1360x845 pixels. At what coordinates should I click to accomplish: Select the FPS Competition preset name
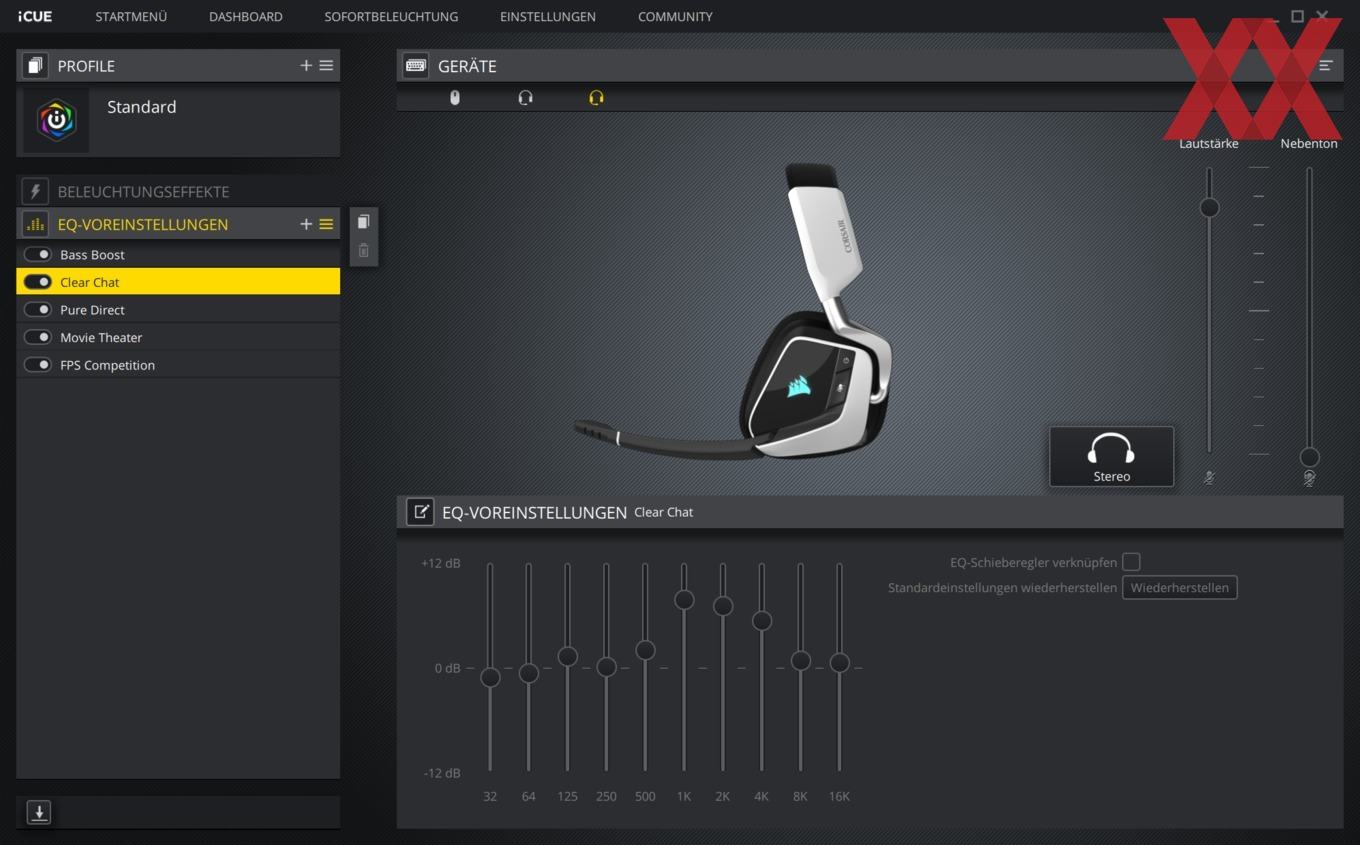(x=107, y=366)
